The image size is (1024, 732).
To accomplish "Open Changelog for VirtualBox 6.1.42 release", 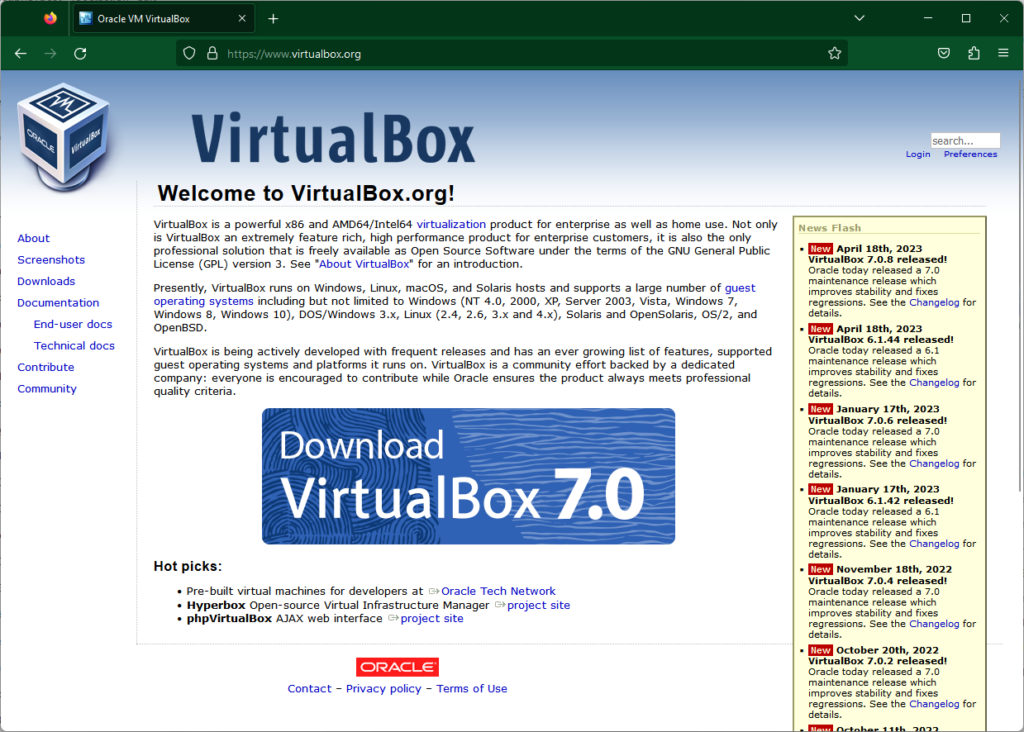I will 934,544.
